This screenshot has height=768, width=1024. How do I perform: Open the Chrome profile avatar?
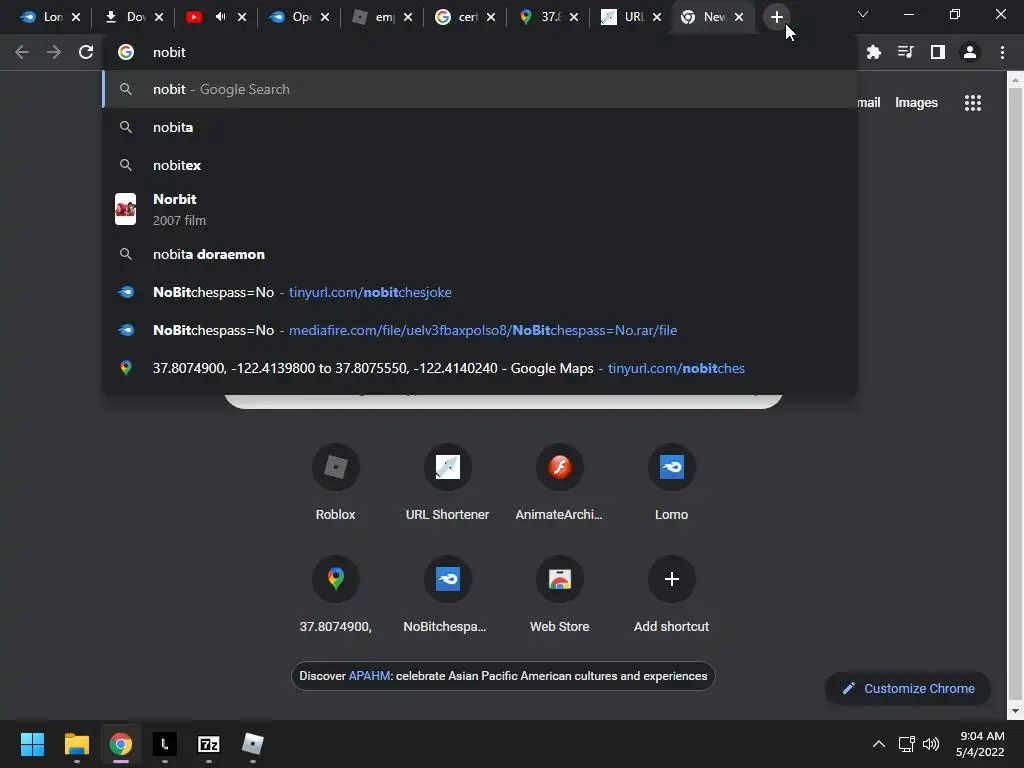970,52
